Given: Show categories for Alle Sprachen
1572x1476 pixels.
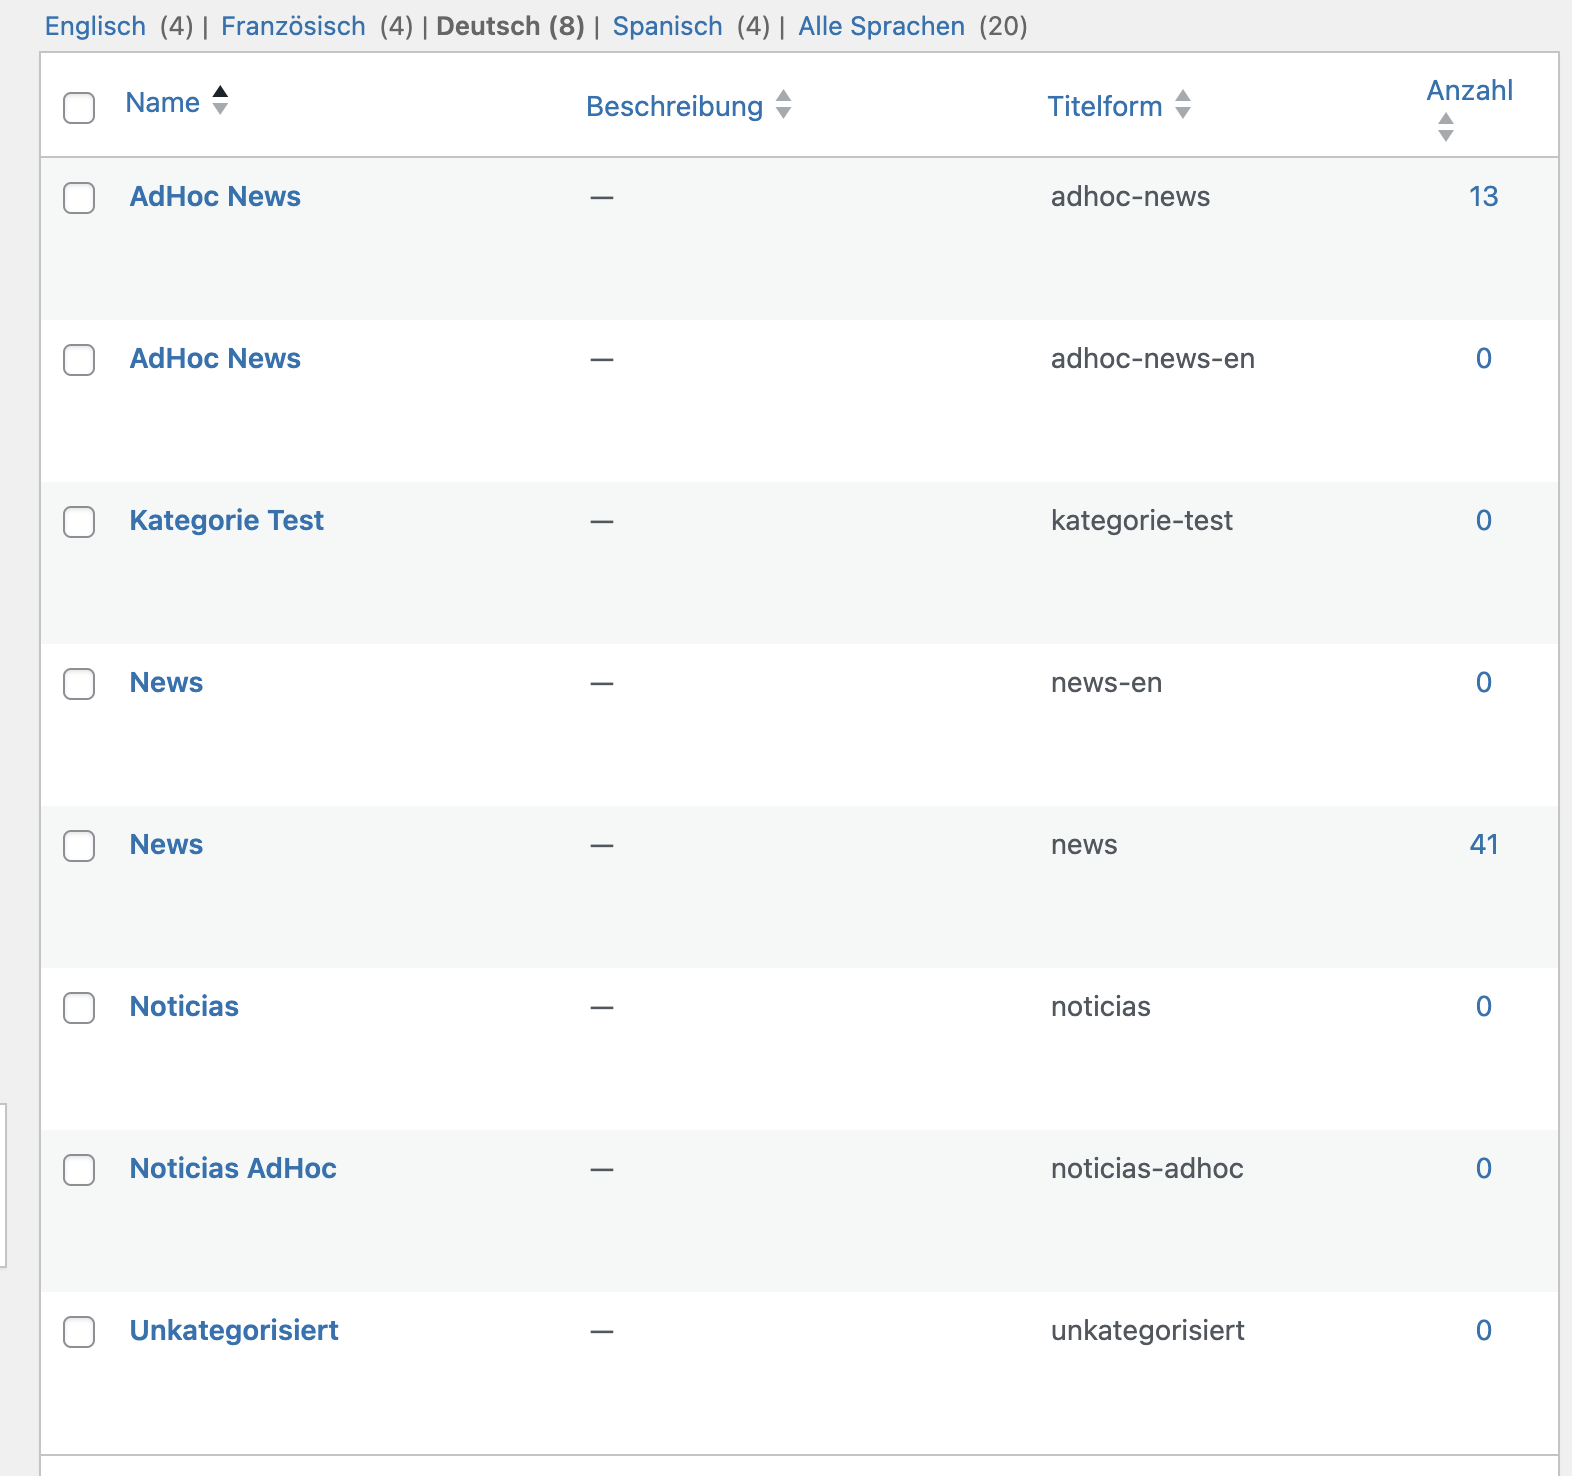Looking at the screenshot, I should coord(881,26).
